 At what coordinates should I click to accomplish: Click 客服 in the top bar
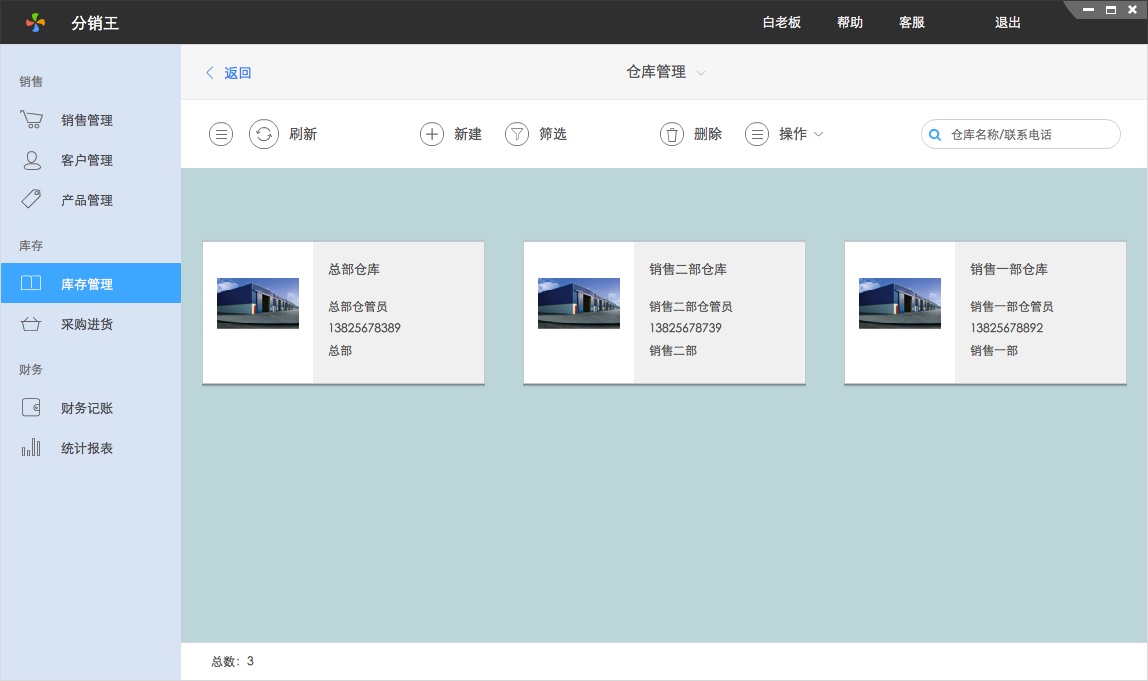tap(912, 22)
